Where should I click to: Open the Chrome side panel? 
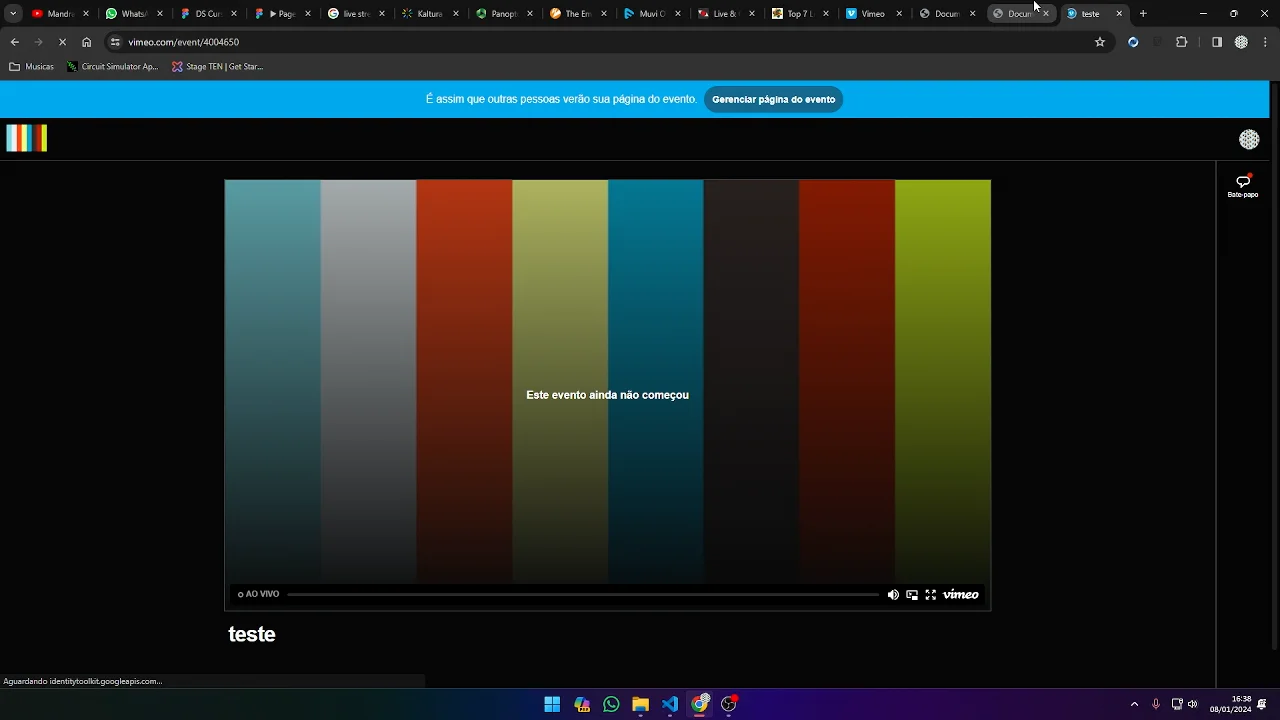pos(1217,42)
